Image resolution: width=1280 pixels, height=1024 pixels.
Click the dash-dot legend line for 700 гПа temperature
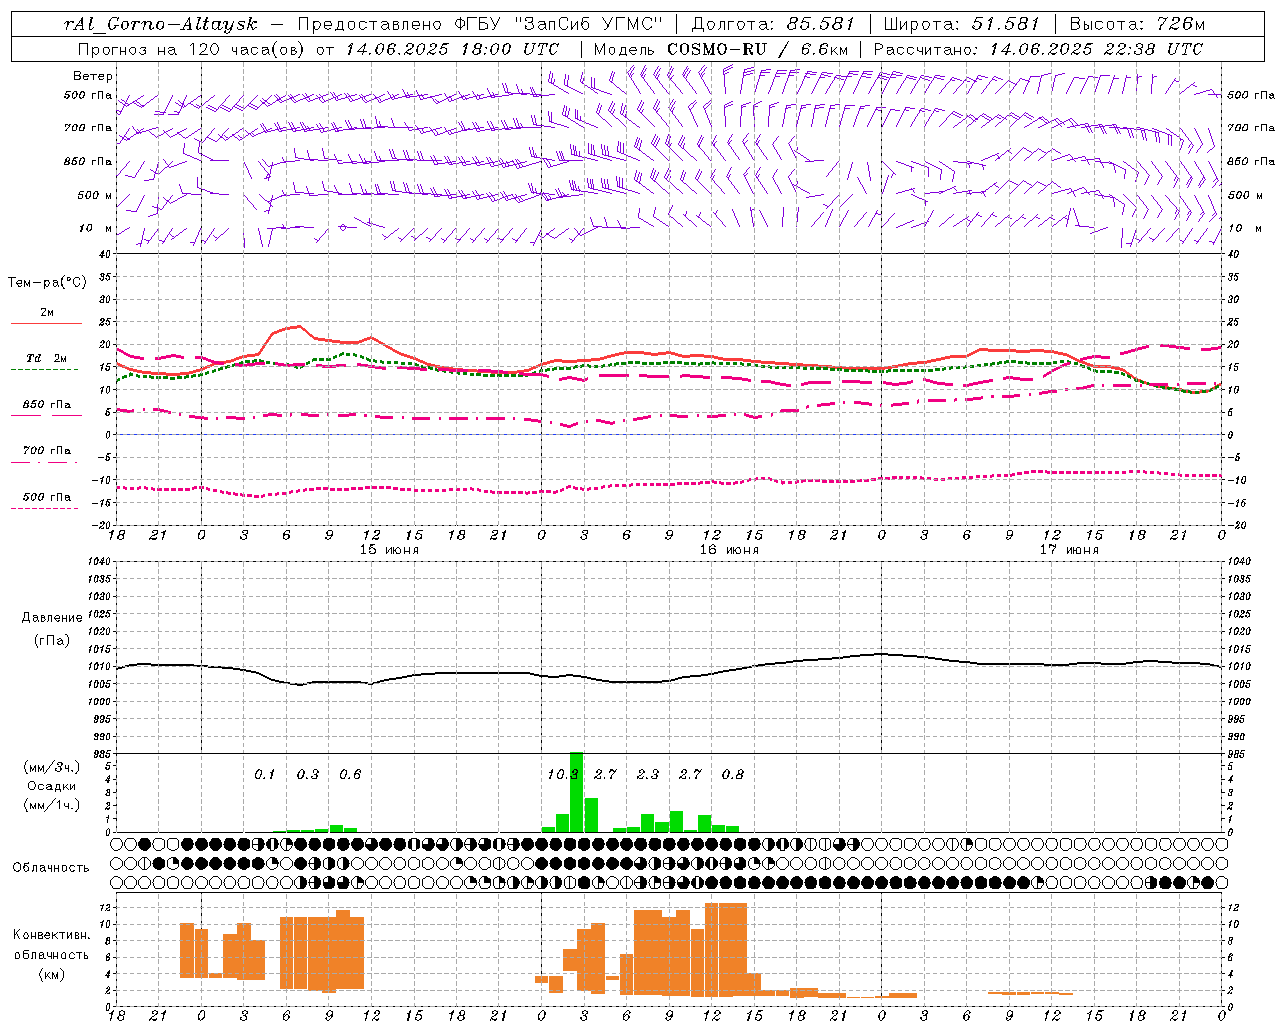[46, 462]
